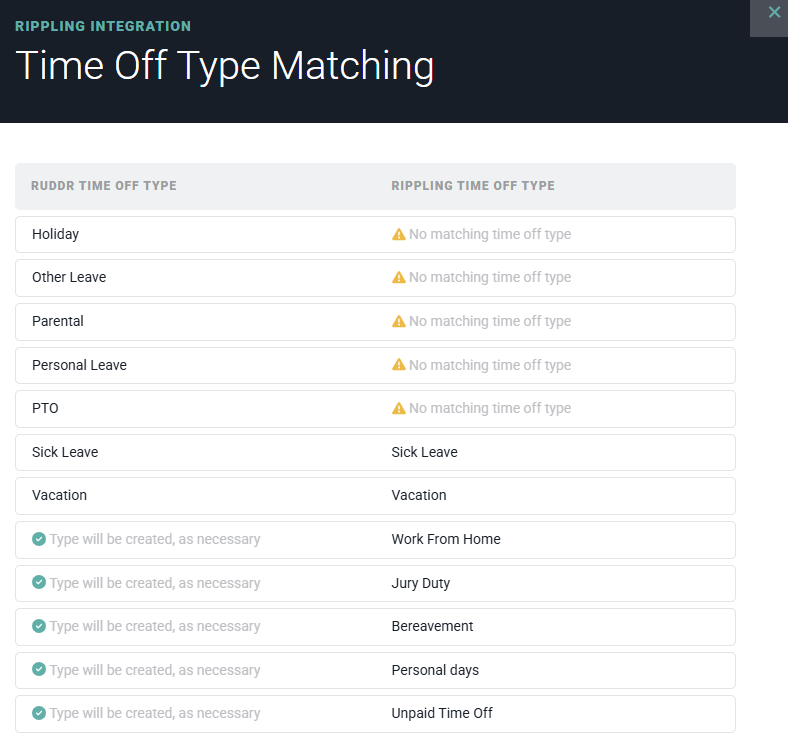The height and width of the screenshot is (750, 788).
Task: Click the Time Off Type Matching title
Action: pyautogui.click(x=225, y=66)
